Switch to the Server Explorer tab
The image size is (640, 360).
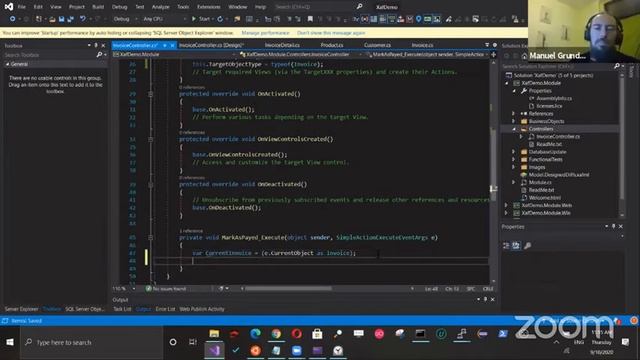click(22, 309)
